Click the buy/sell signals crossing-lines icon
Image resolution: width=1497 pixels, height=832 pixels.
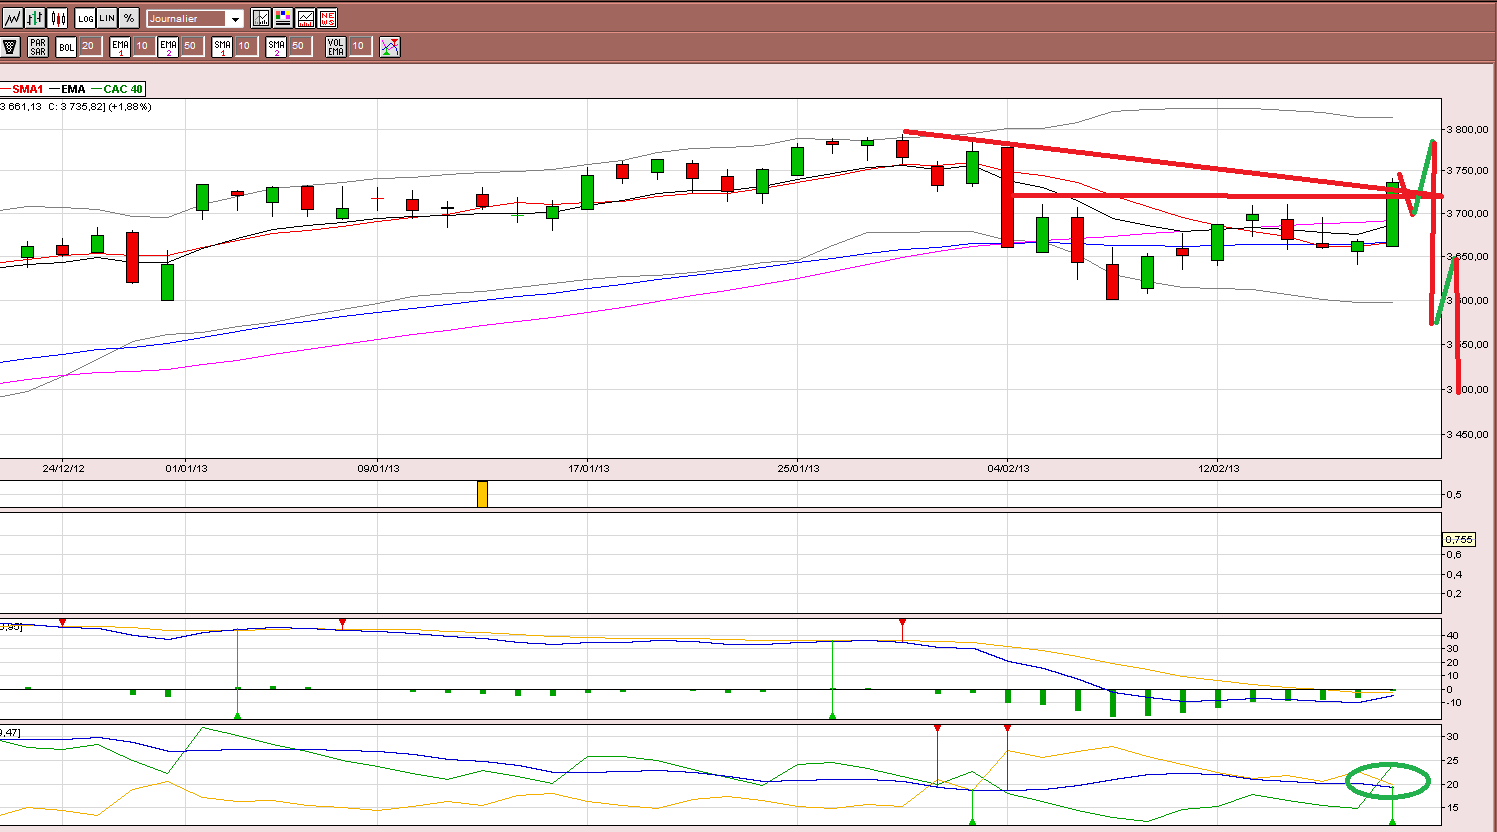point(390,46)
